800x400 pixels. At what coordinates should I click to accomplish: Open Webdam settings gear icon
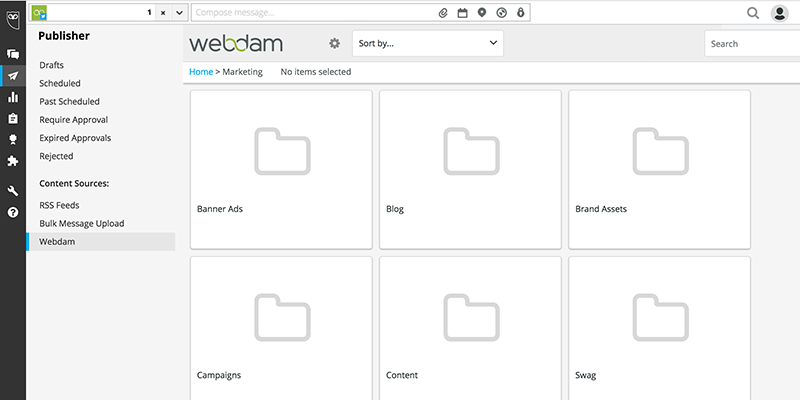click(x=334, y=43)
